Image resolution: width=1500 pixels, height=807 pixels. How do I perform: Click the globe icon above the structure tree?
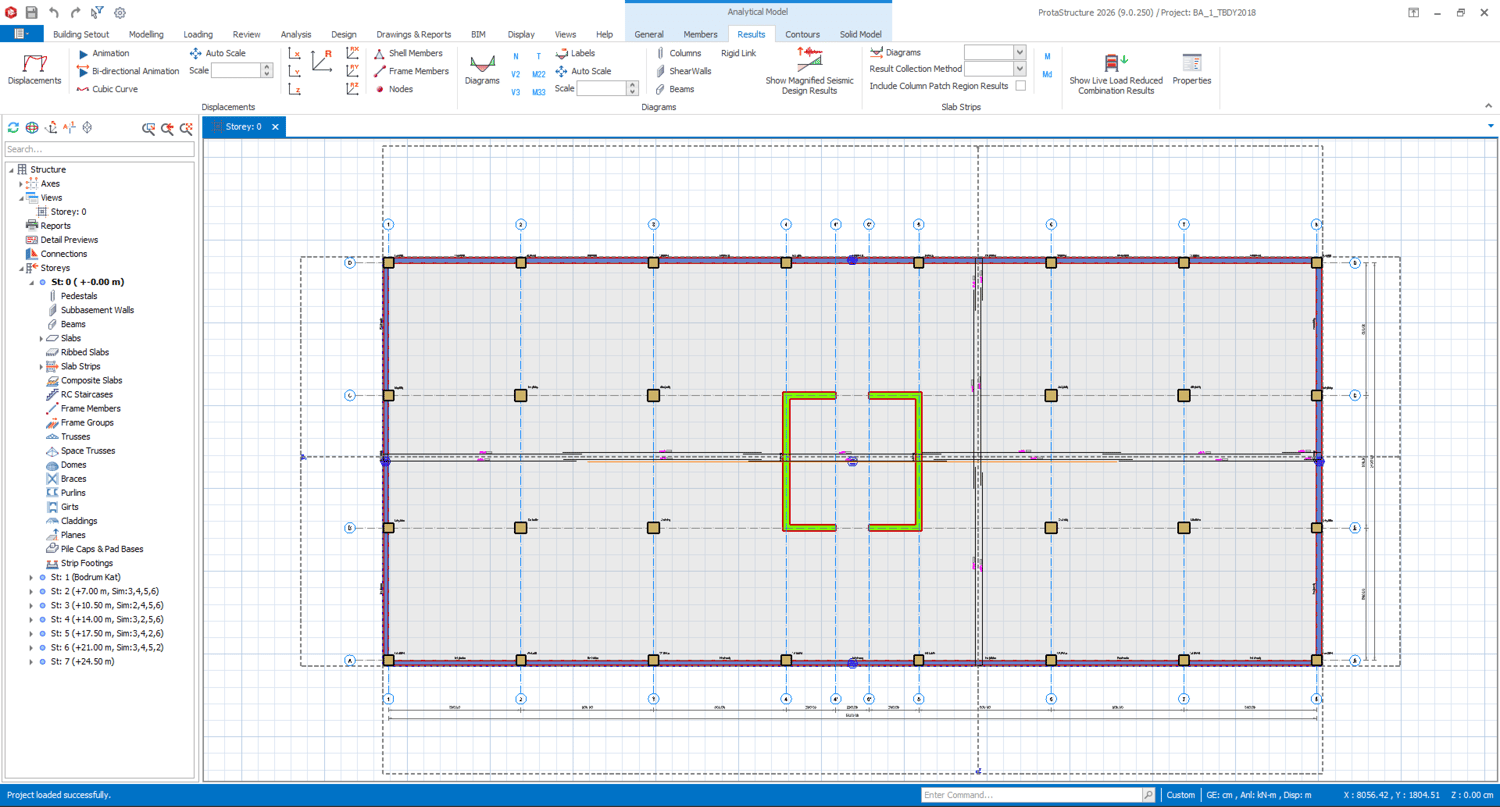[32, 128]
